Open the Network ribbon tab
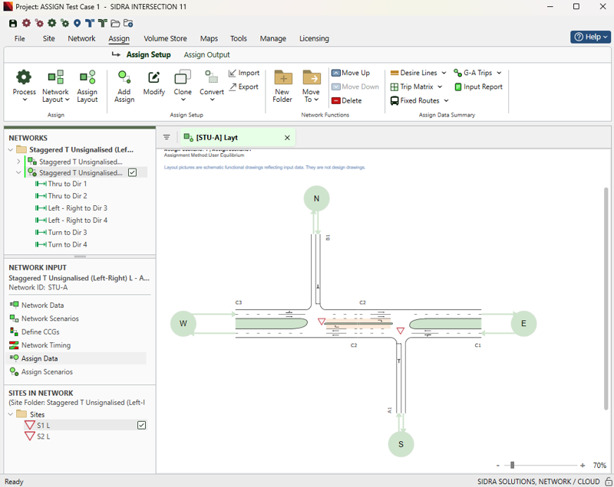 (x=81, y=38)
